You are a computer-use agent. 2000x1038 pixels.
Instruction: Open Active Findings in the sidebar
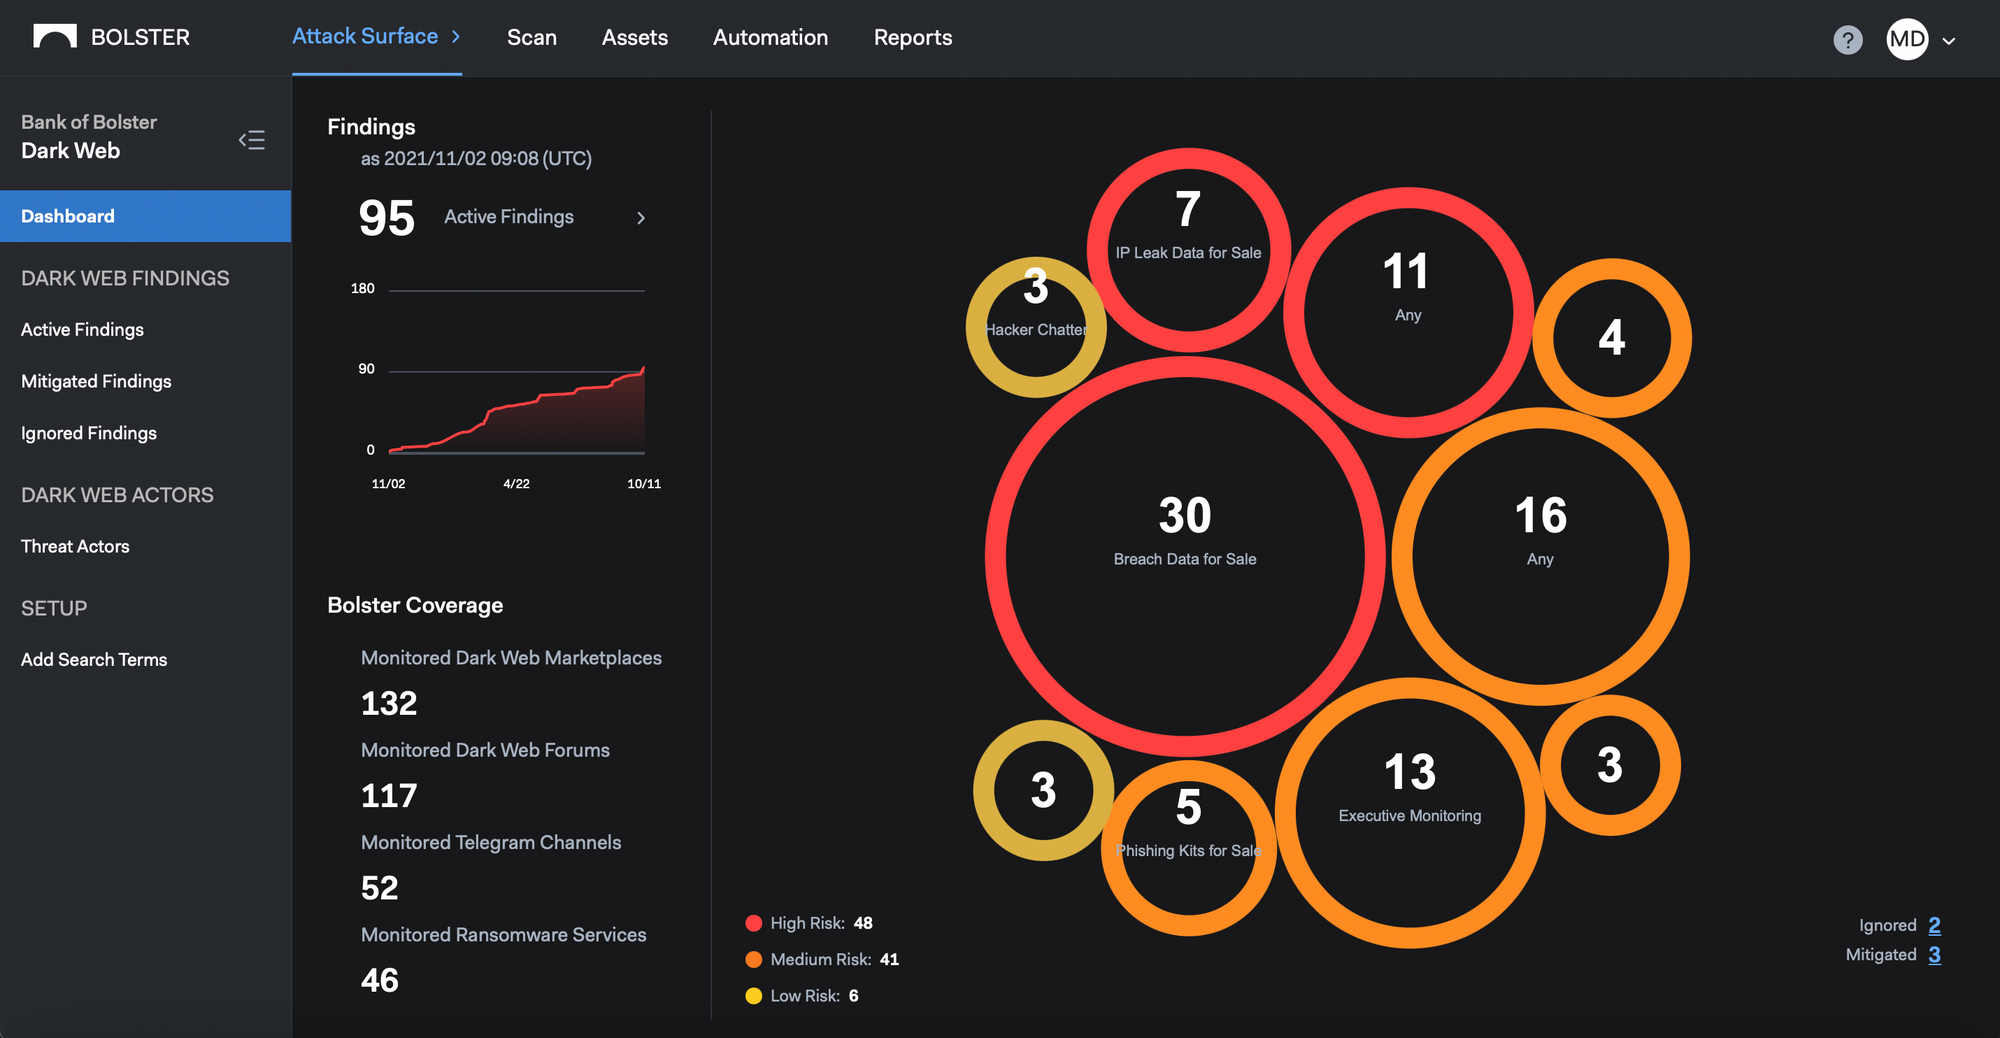coord(82,329)
